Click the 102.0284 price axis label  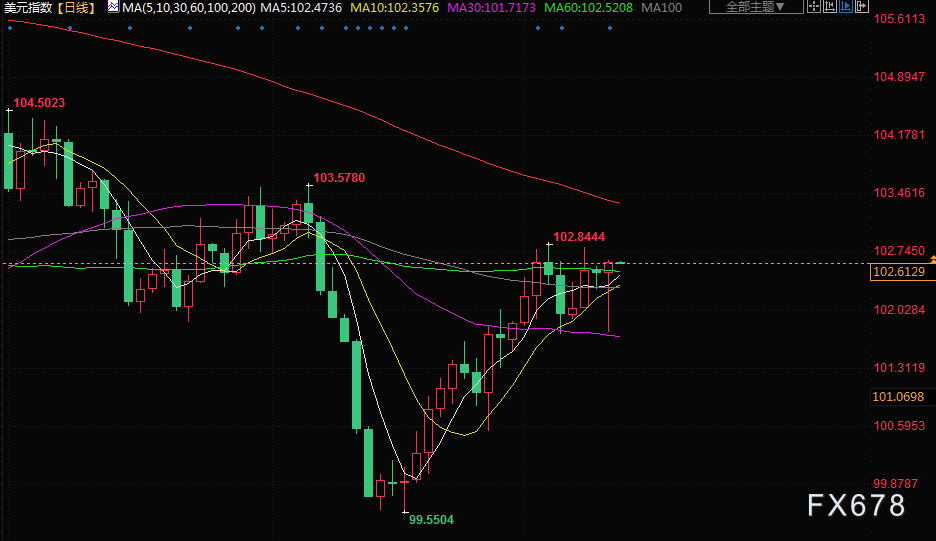click(x=900, y=310)
